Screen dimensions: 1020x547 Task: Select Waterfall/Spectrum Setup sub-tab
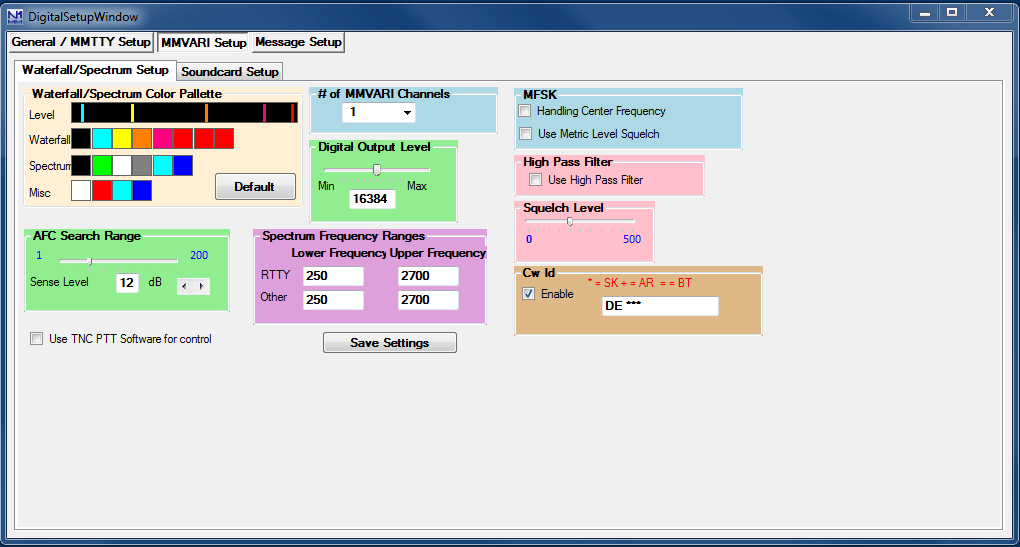96,70
